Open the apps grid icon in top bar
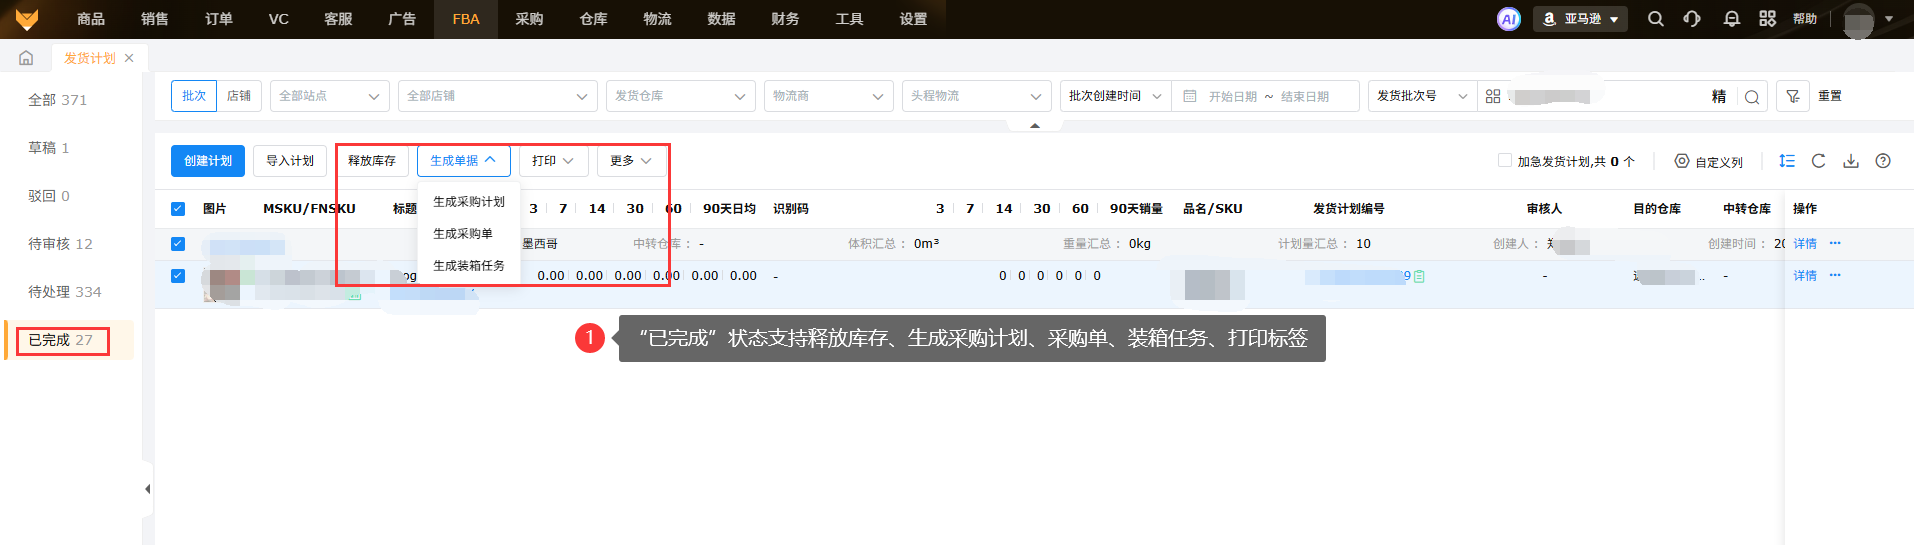 point(1767,19)
